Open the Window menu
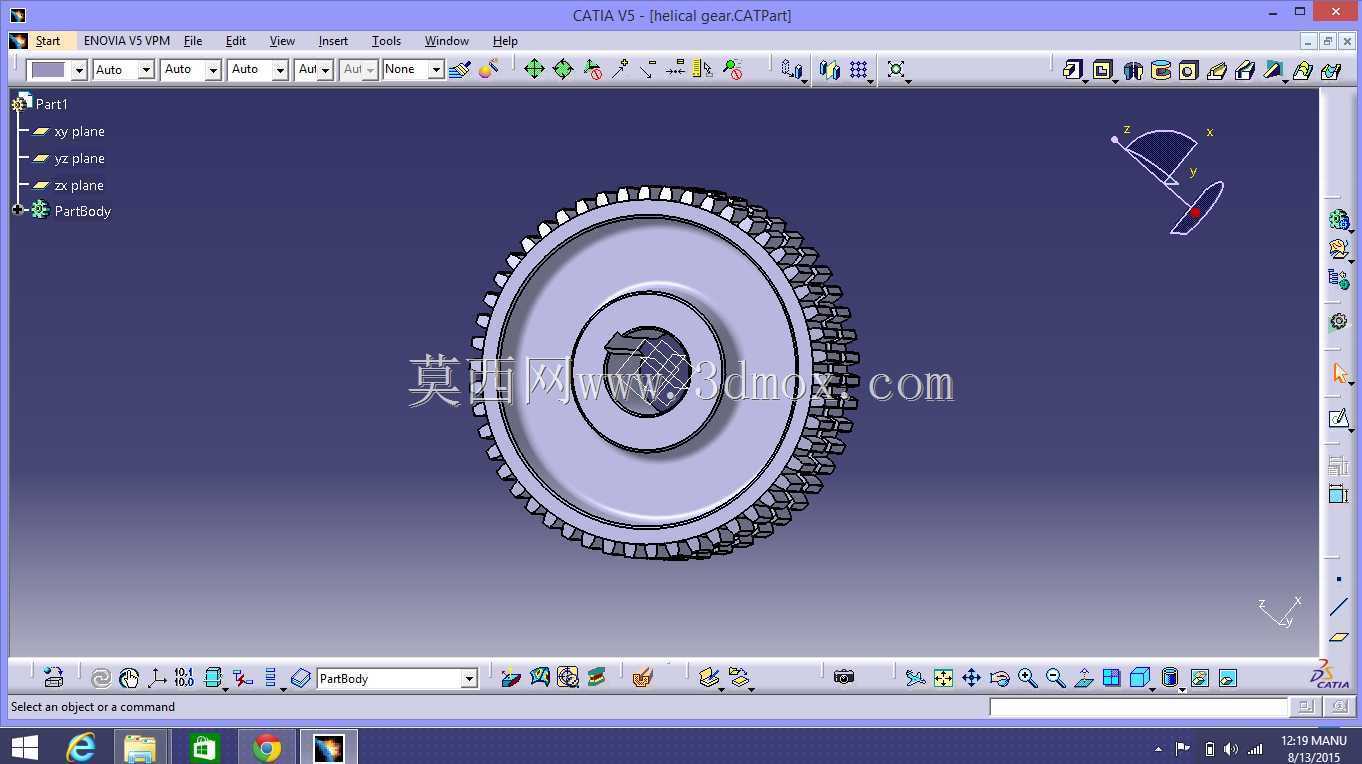 447,41
